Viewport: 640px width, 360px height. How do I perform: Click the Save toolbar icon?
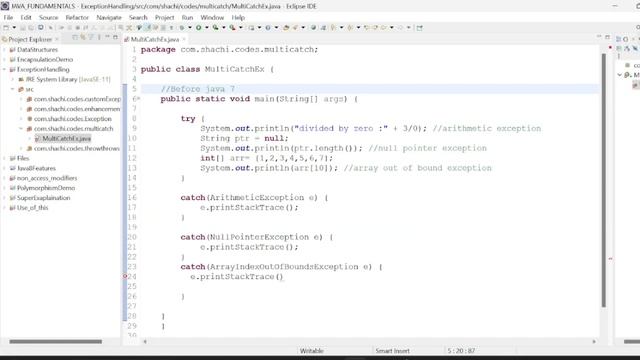coord(22,28)
